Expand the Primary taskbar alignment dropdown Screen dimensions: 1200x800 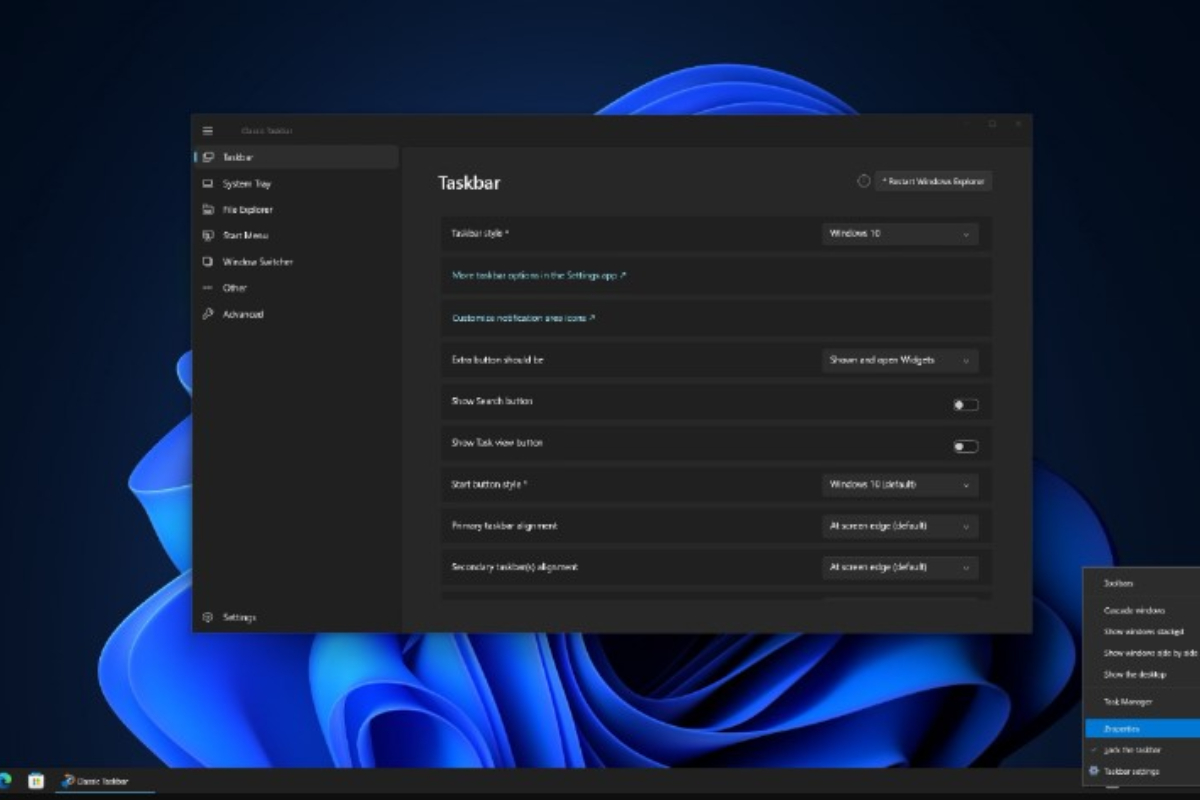(899, 526)
